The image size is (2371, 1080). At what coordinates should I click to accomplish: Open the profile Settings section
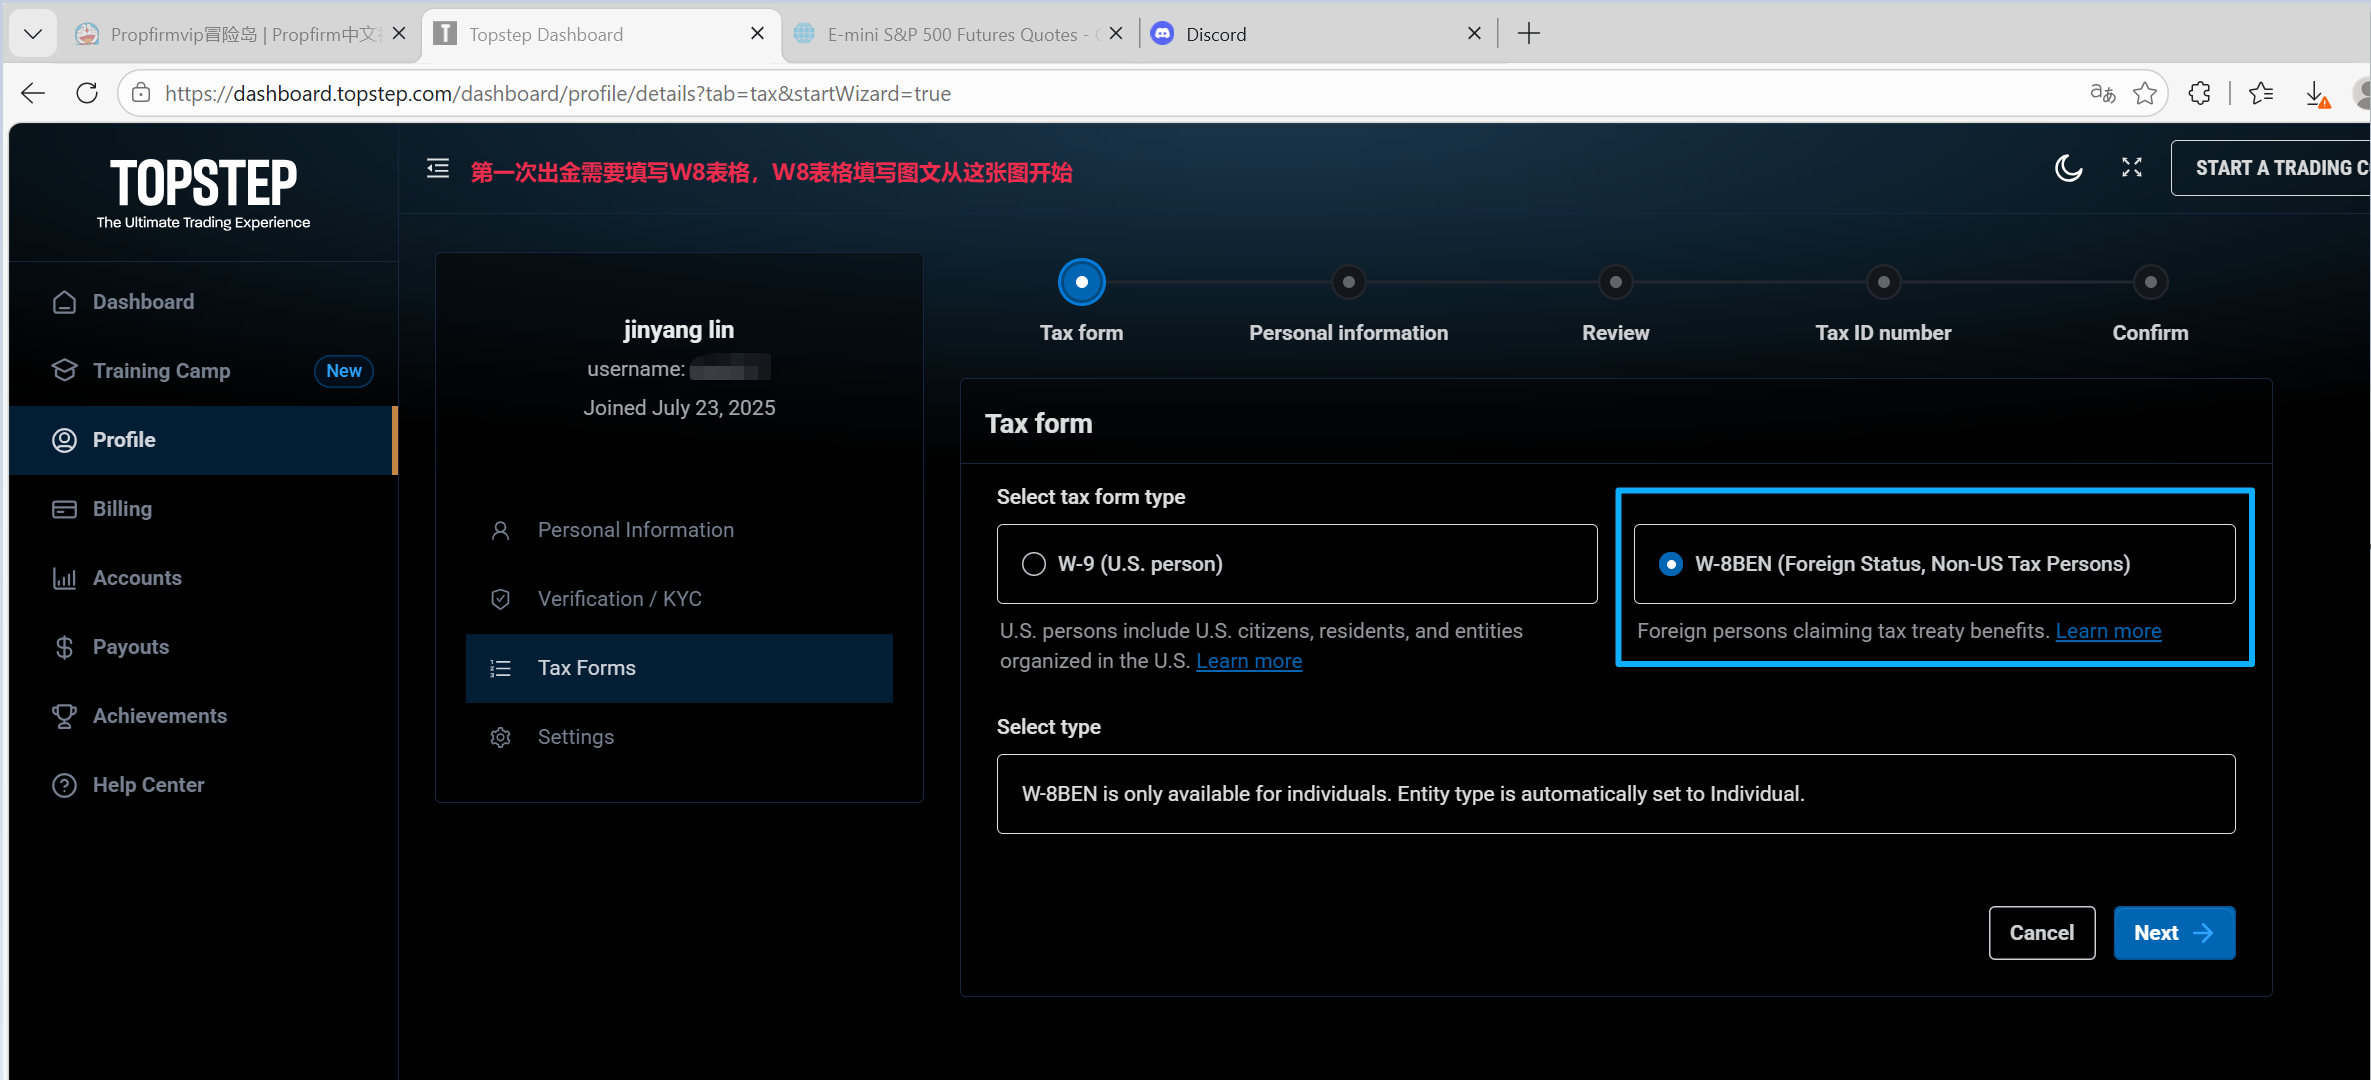tap(679, 737)
